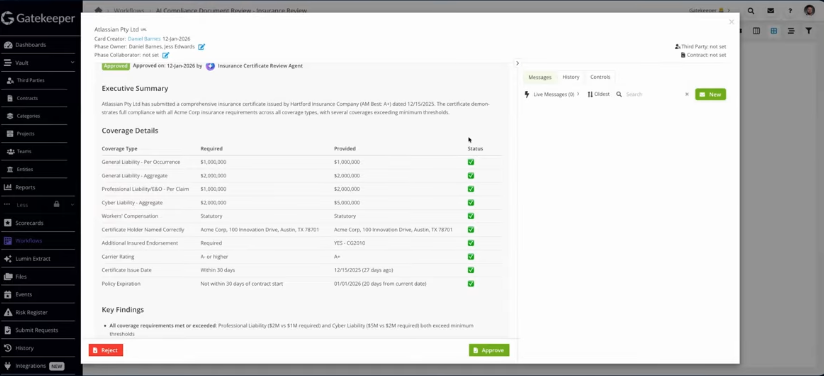Open the mail envelope icon in top bar
This screenshot has width=824, height=376.
point(770,11)
